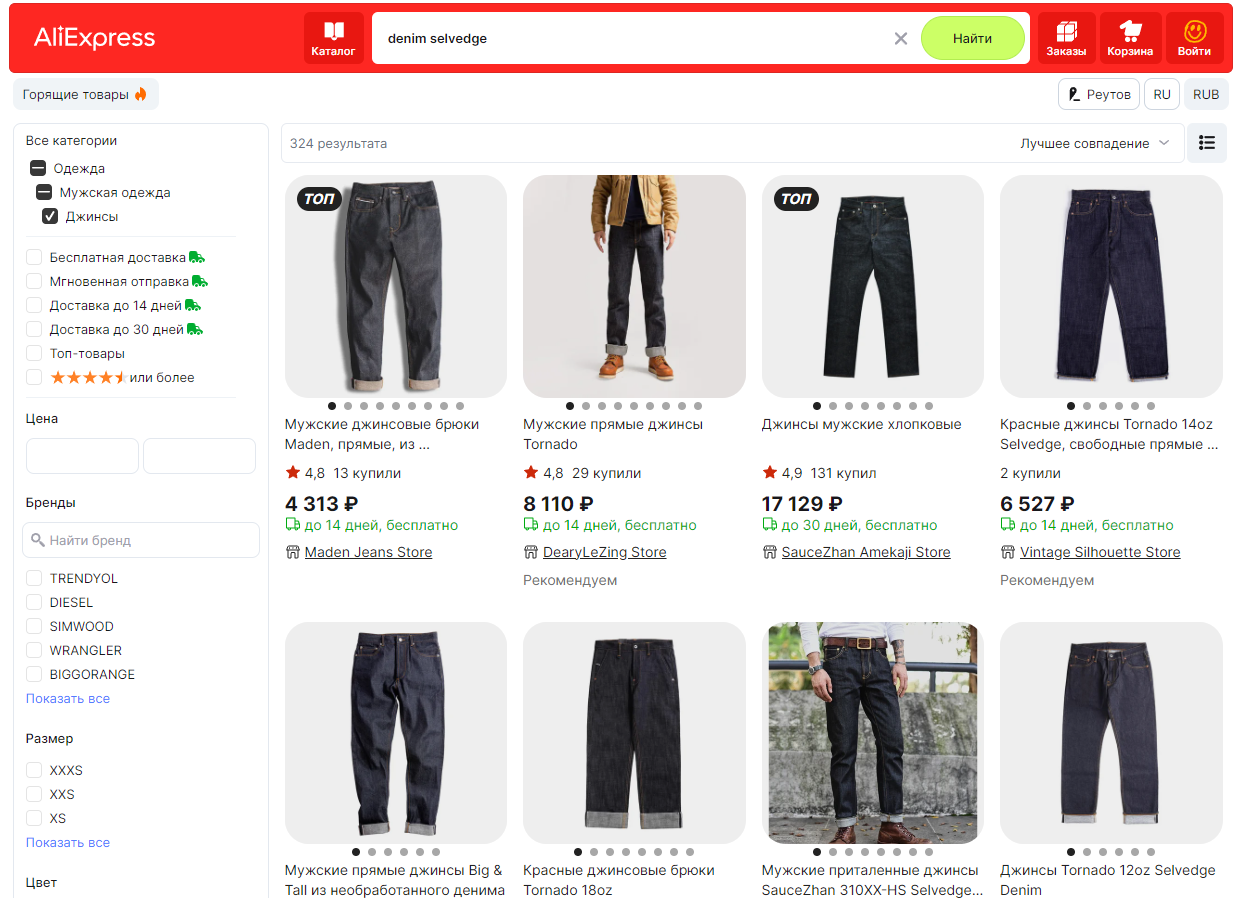Viewport: 1248px width, 898px height.
Task: Tick the DIESEL brand checkbox
Action: click(x=34, y=602)
